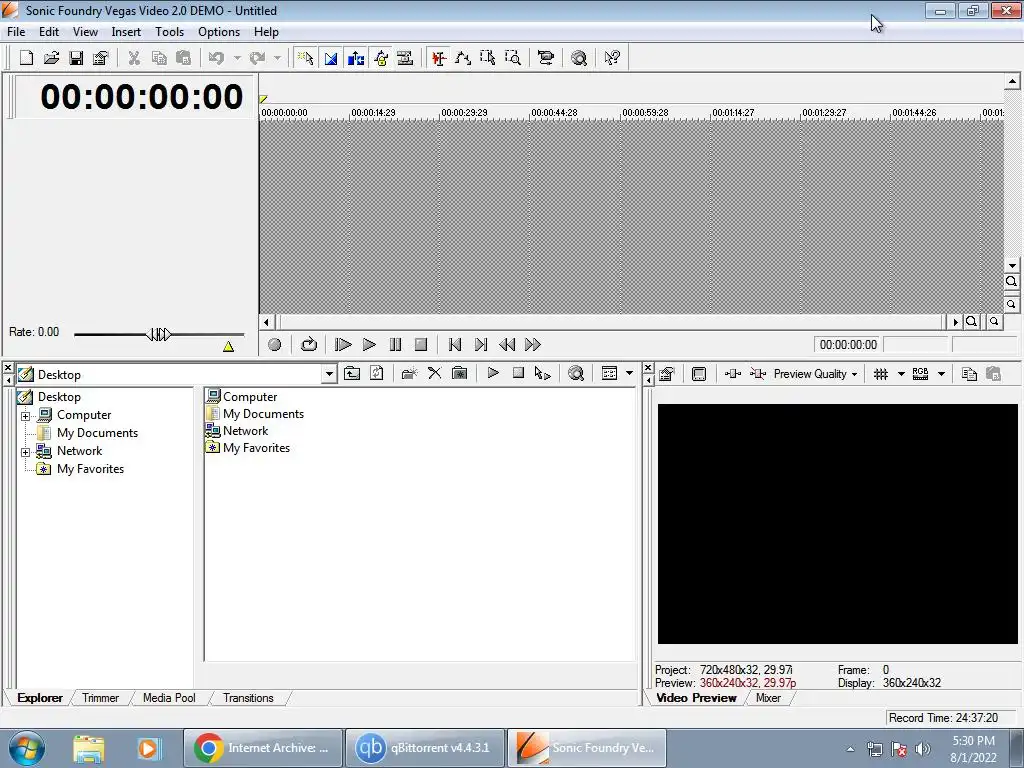Click the Stop button under the timeline

coord(421,345)
